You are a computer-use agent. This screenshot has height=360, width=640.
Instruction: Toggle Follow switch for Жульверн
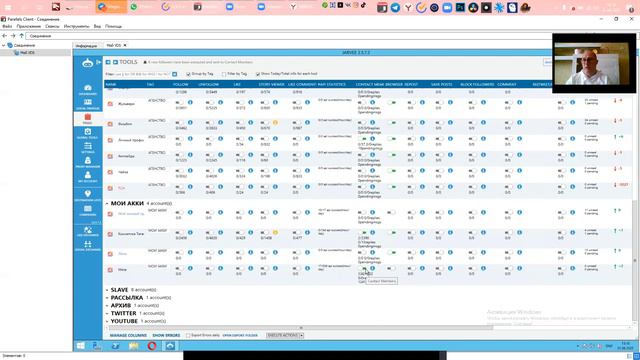coord(179,102)
